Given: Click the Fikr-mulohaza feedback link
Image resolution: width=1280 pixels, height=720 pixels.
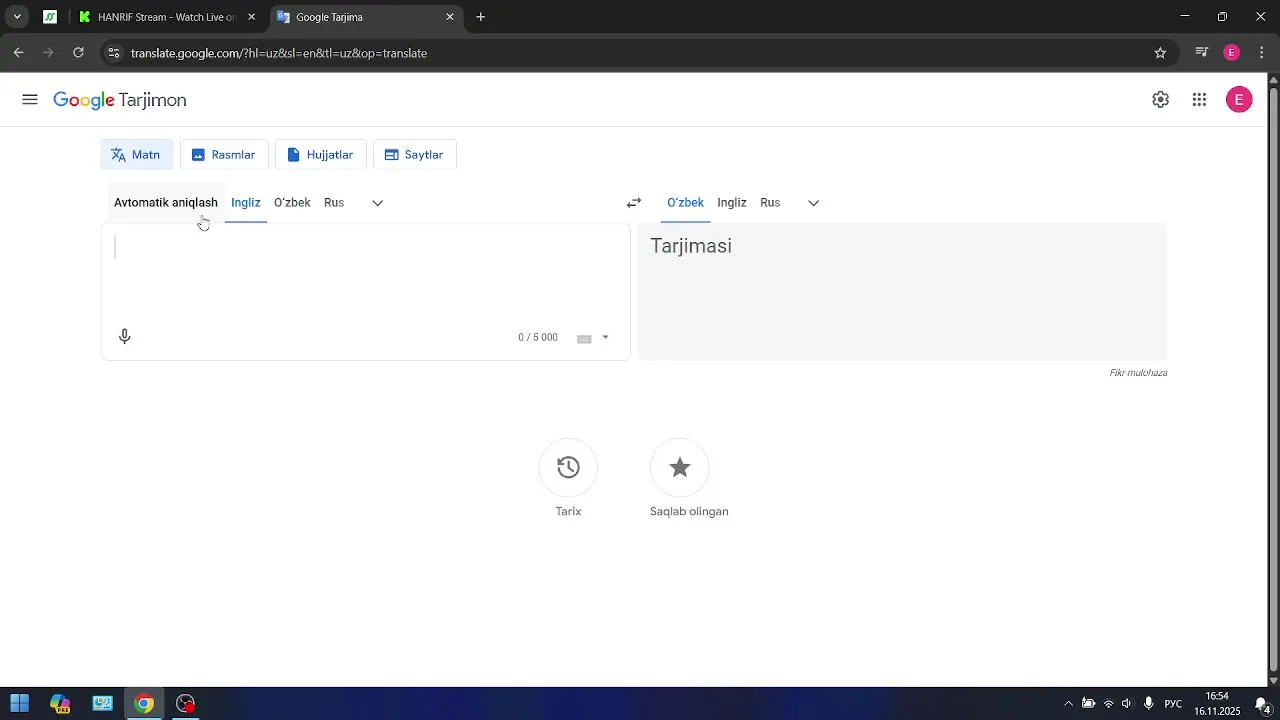Looking at the screenshot, I should coord(1138,373).
